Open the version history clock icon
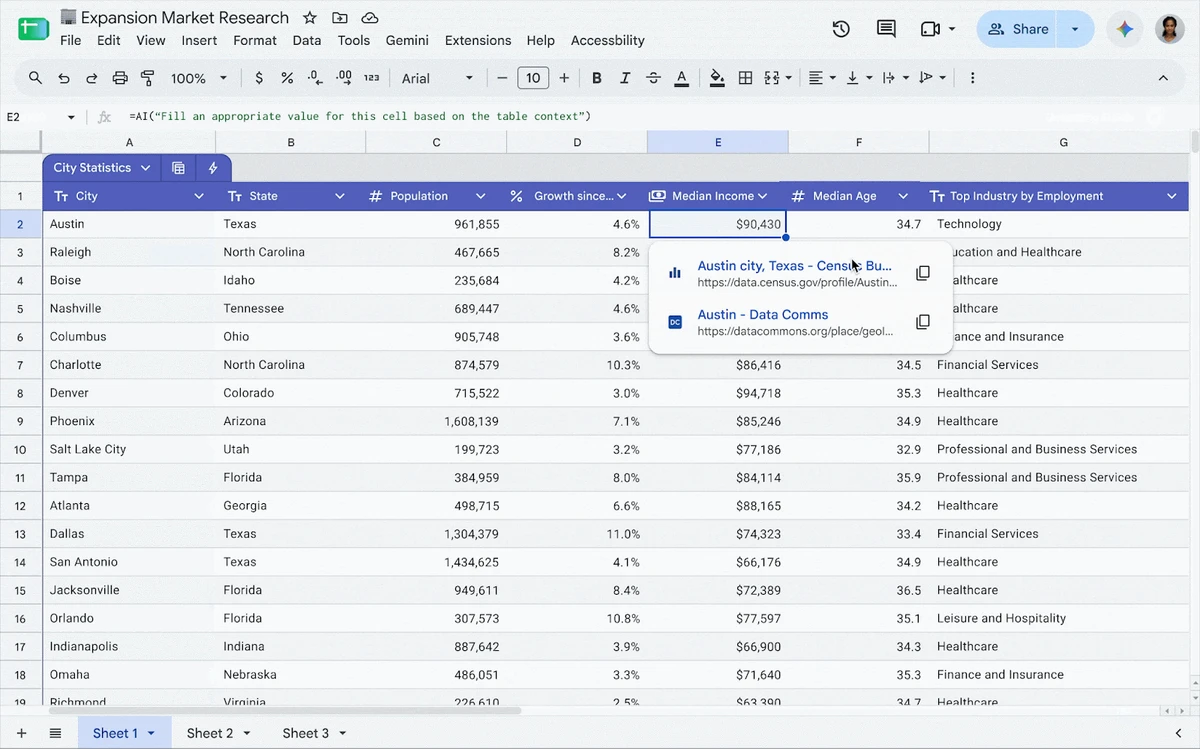Viewport: 1200px width, 749px height. [x=841, y=29]
